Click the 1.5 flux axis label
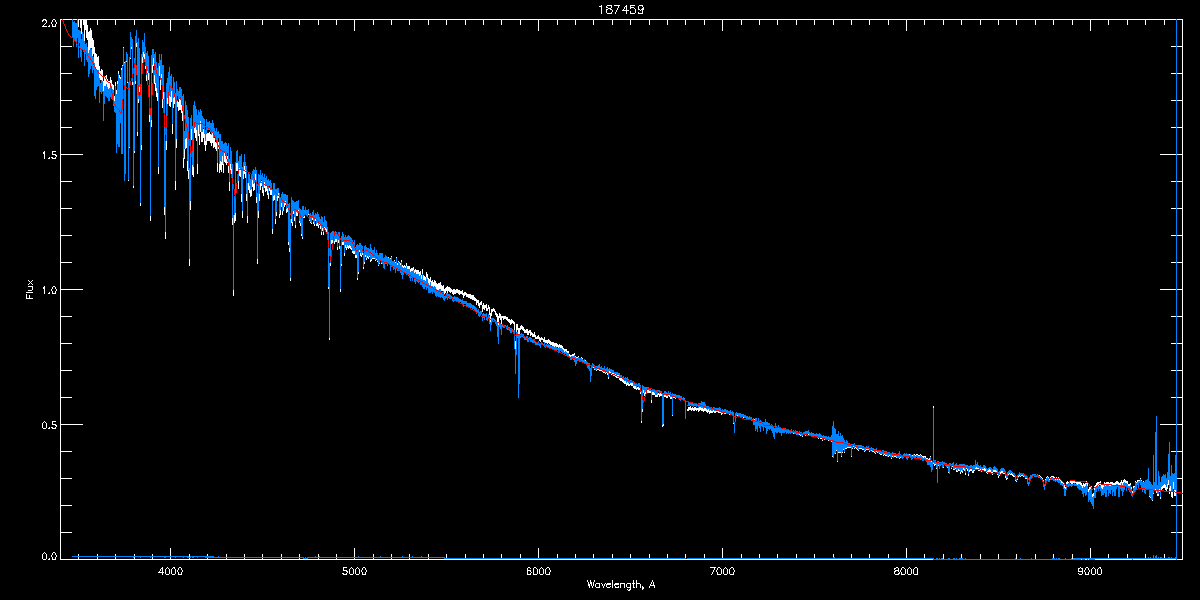The image size is (1200, 600). coord(50,155)
